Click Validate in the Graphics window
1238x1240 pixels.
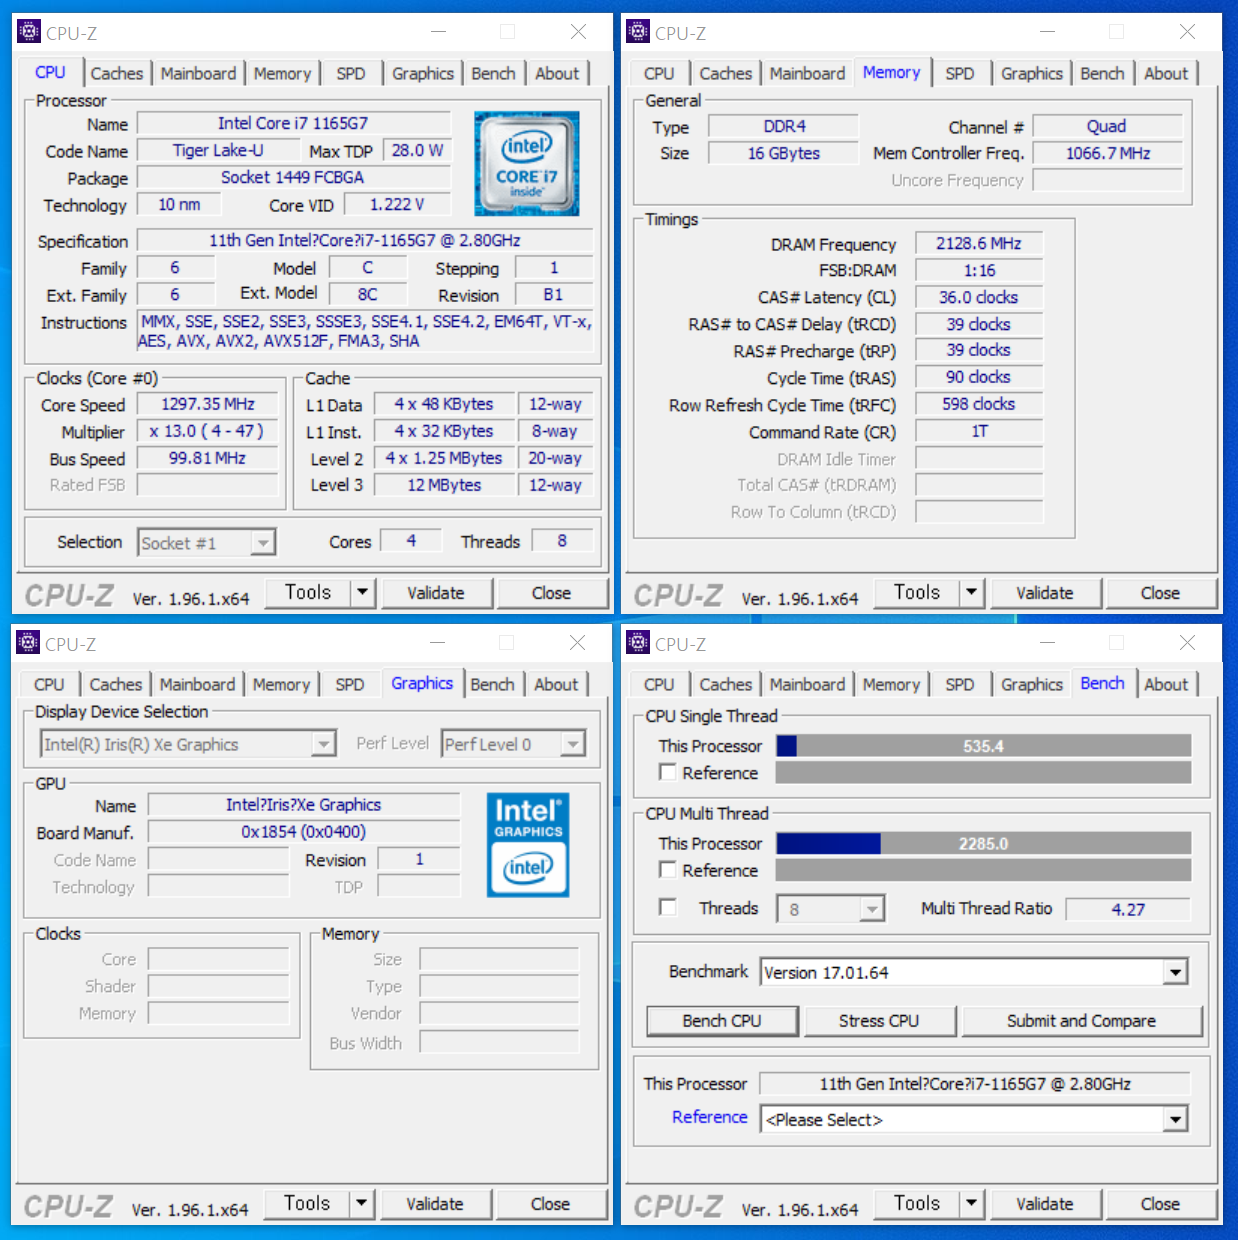[x=435, y=1204]
